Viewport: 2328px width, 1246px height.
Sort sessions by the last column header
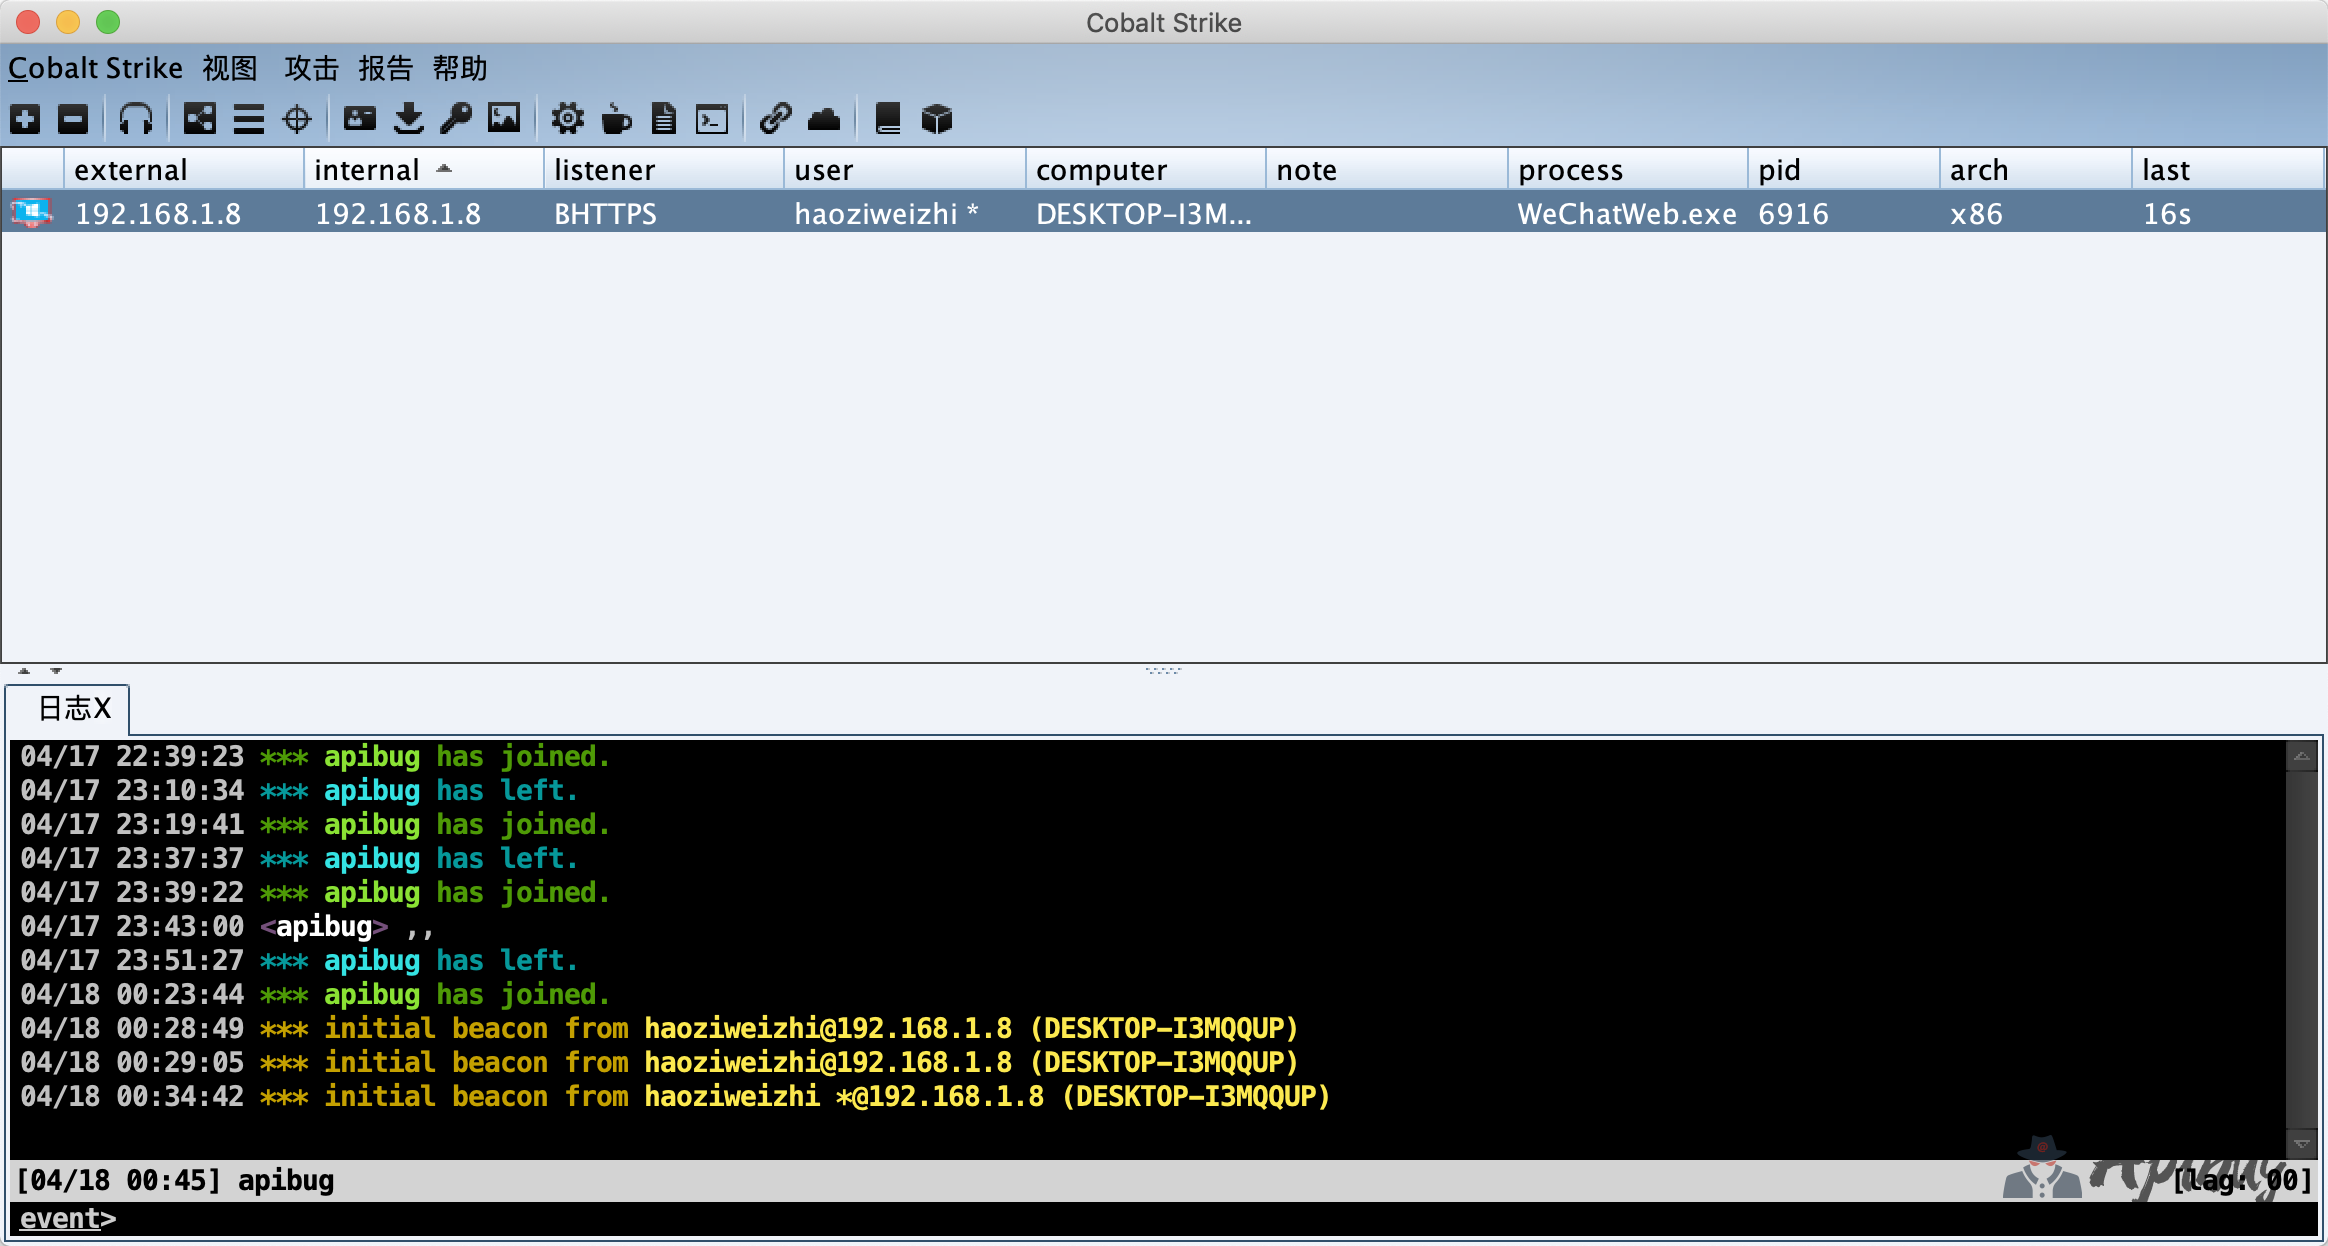2166,170
